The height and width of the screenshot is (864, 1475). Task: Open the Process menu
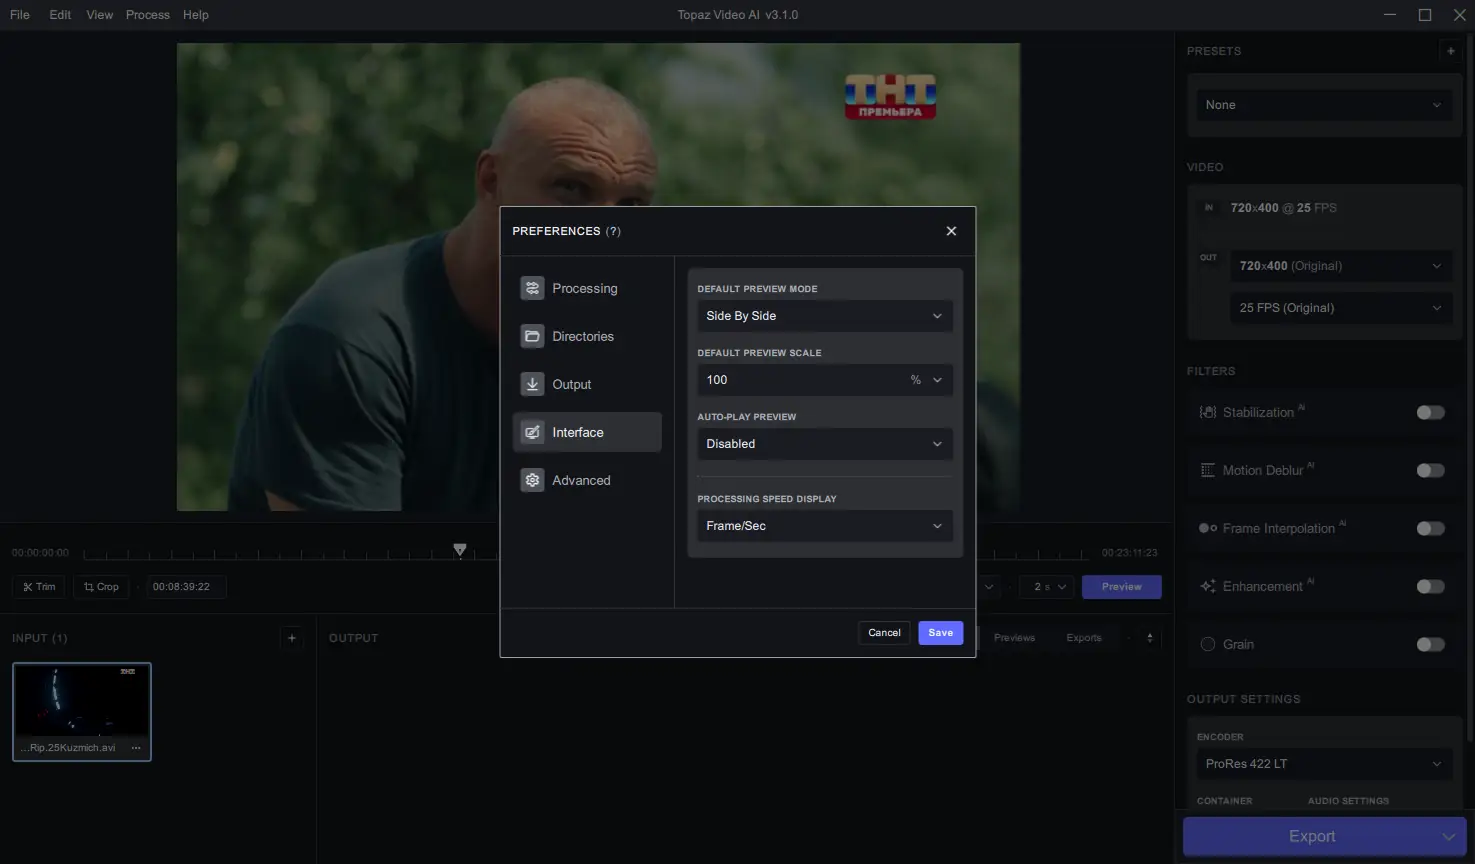coord(148,15)
